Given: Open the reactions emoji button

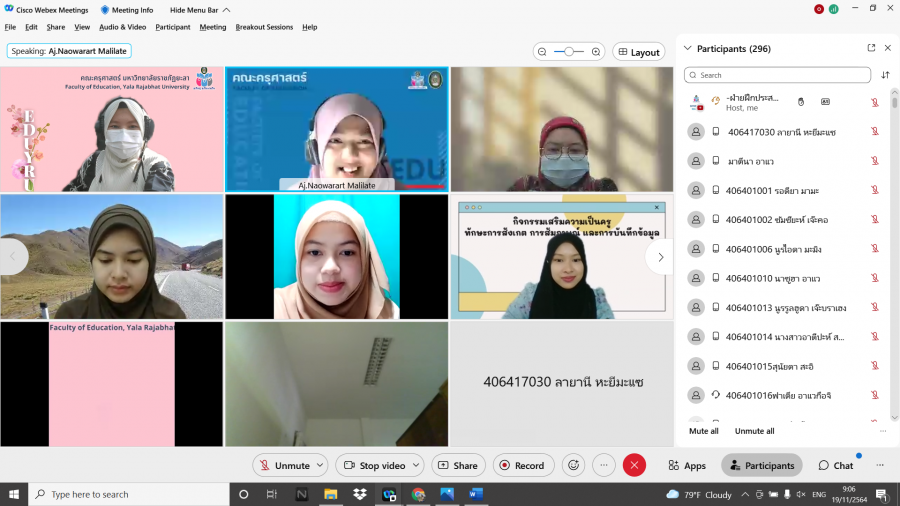Looking at the screenshot, I should point(574,465).
